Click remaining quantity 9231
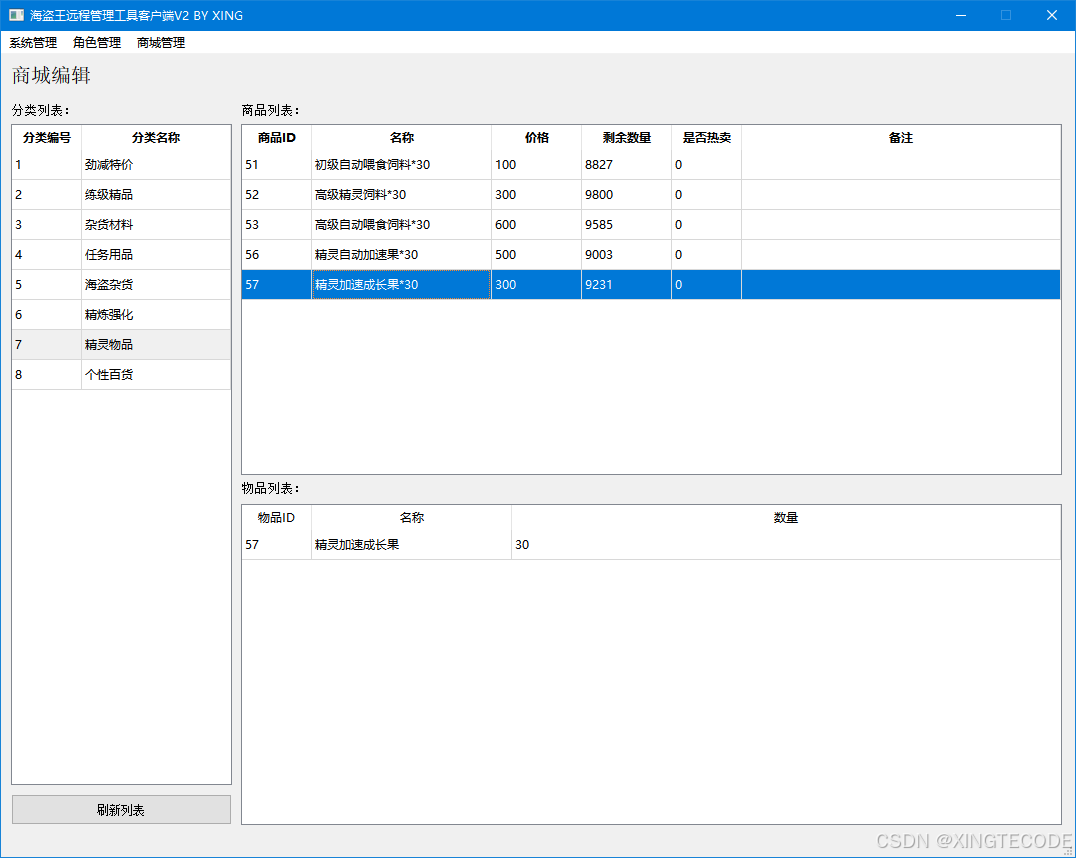Screen dimensions: 1076x858 click(x=627, y=285)
